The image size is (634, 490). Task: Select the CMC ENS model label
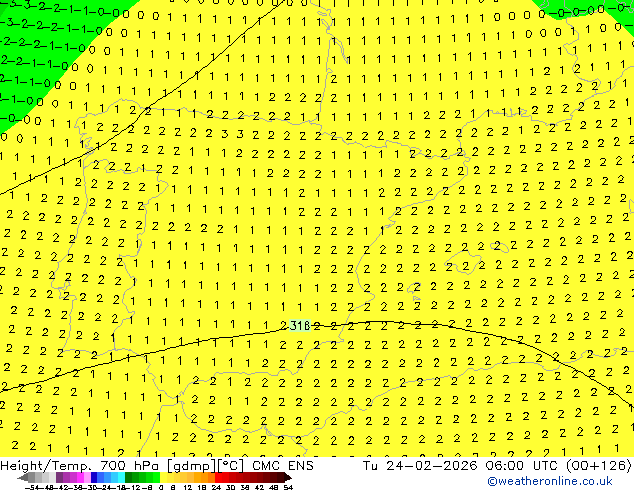coord(283,466)
